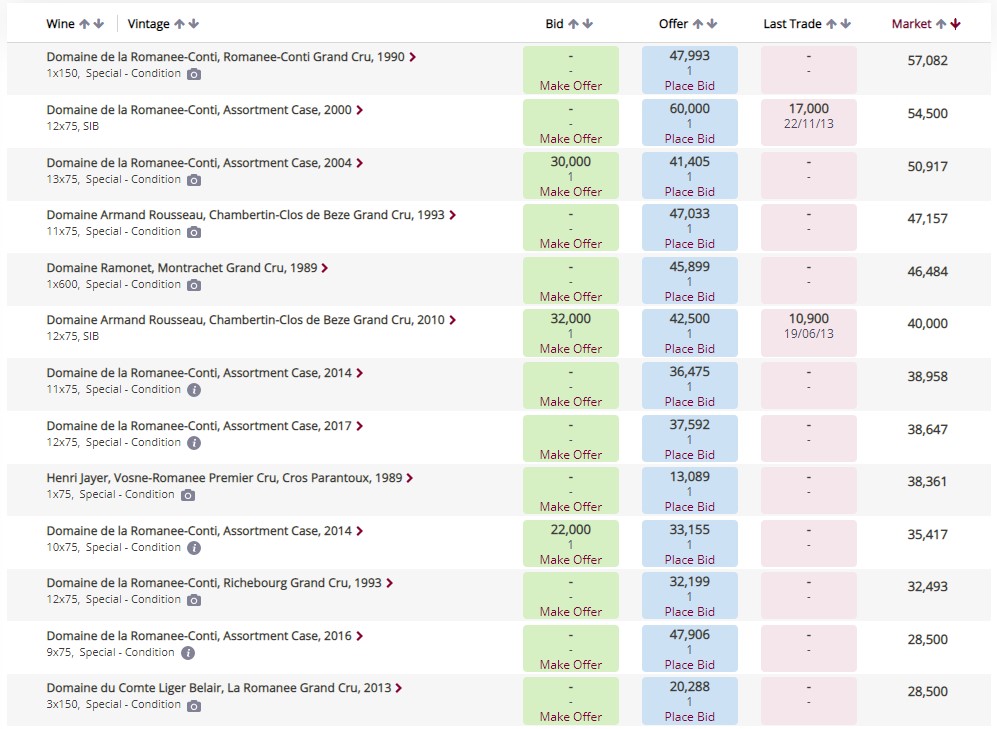Open Domaine de la Romanee-Conti Assortment Case 2017 link

(199, 426)
